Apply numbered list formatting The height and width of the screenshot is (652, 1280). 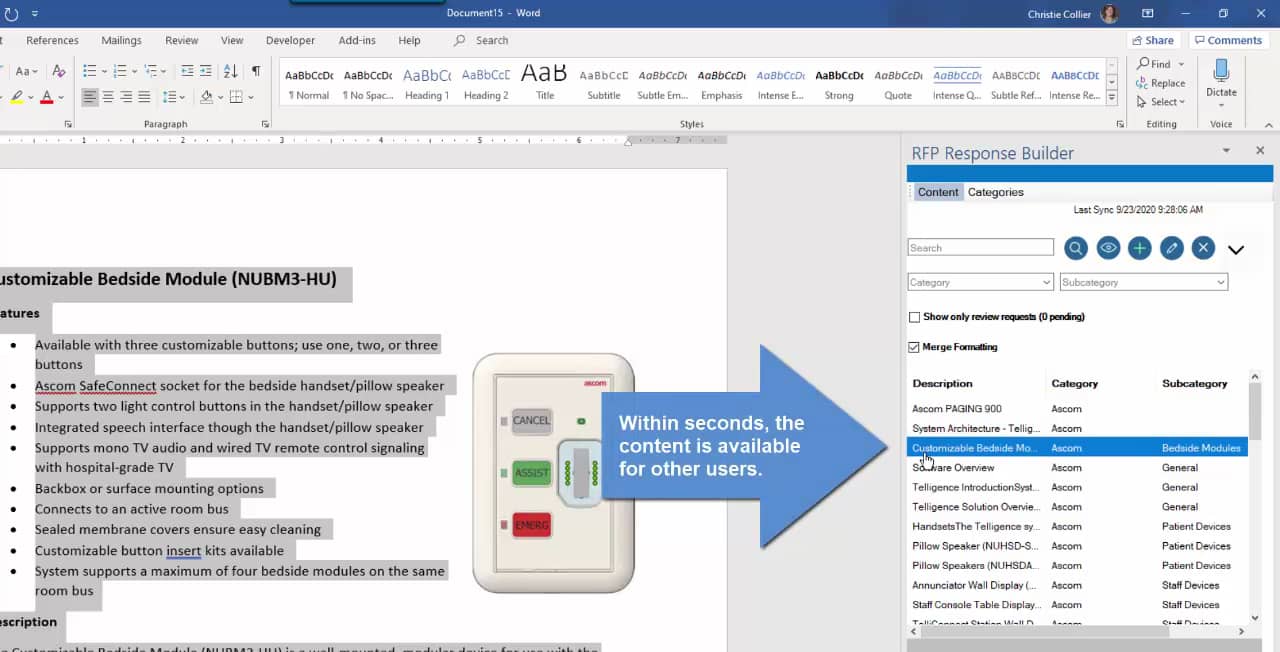click(x=119, y=71)
